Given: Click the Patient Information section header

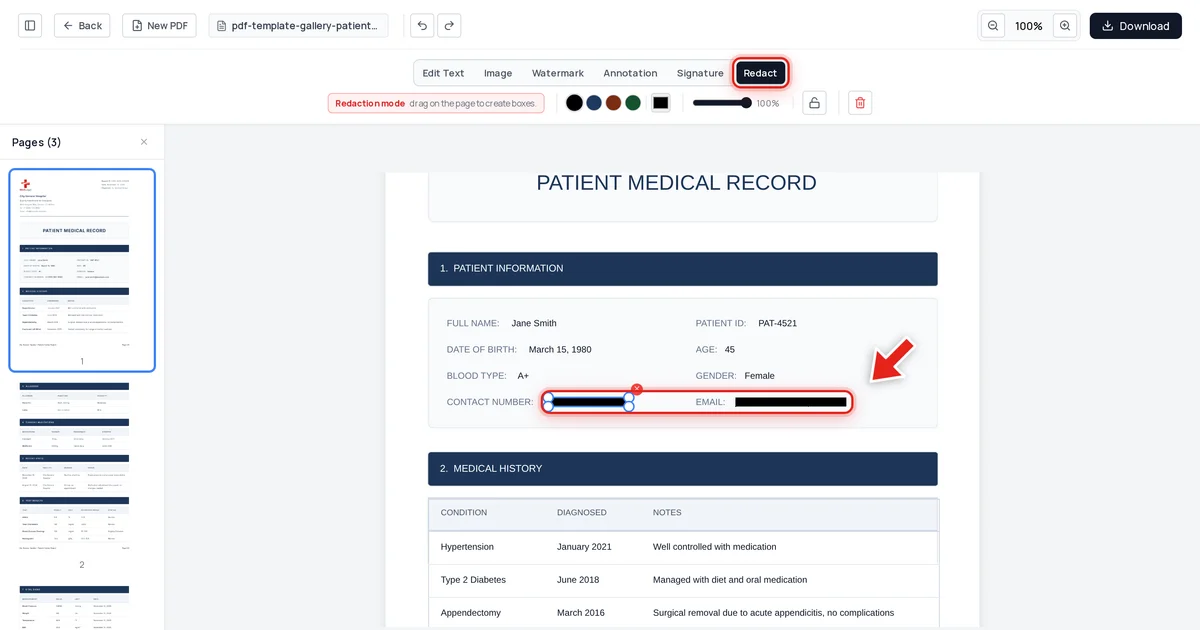Looking at the screenshot, I should (x=683, y=269).
